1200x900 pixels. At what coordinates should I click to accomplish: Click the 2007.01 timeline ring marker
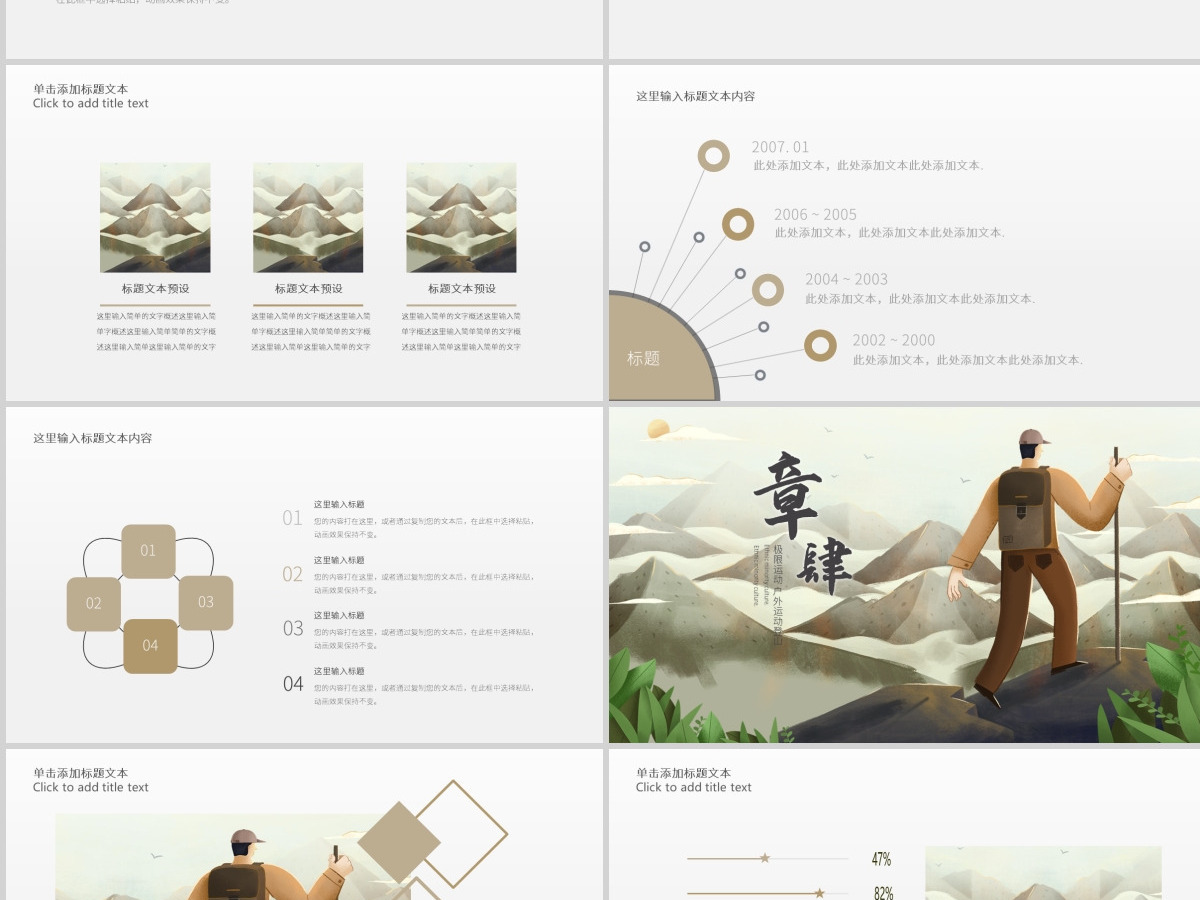pyautogui.click(x=713, y=155)
